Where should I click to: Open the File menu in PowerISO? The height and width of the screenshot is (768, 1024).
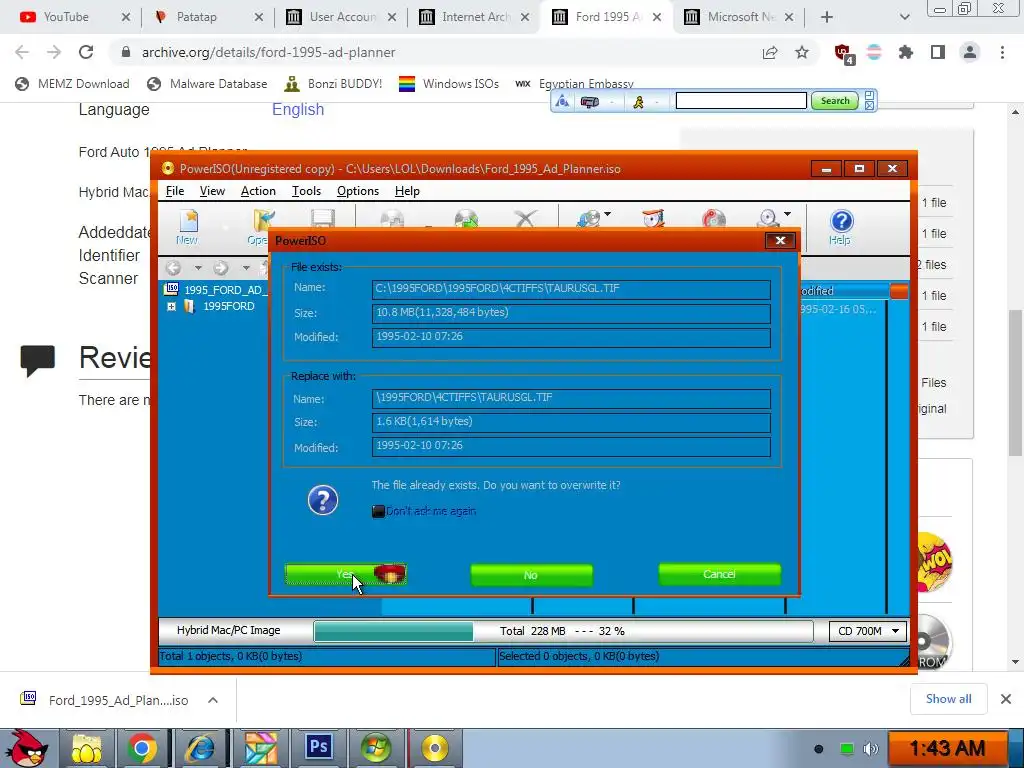174,191
